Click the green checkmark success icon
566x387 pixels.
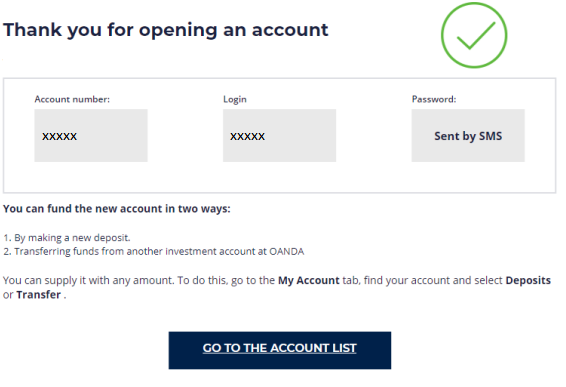[474, 35]
